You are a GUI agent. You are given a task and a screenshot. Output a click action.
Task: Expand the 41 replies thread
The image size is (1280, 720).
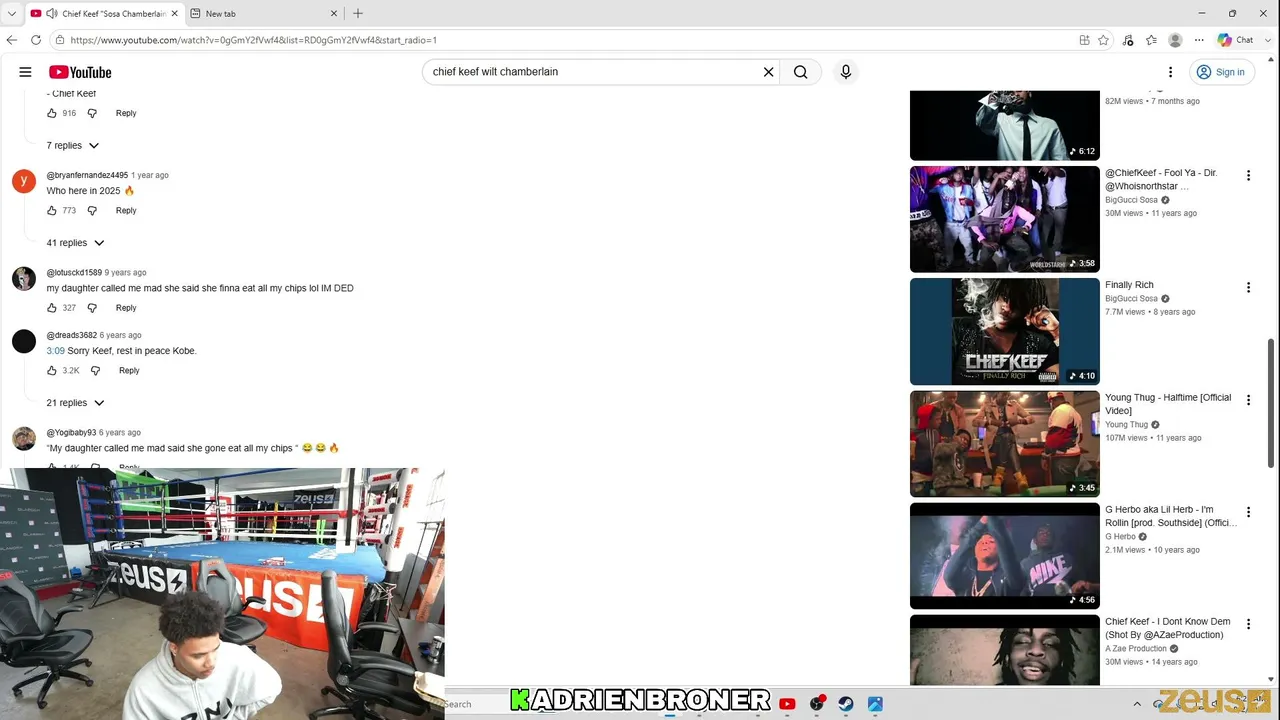75,243
